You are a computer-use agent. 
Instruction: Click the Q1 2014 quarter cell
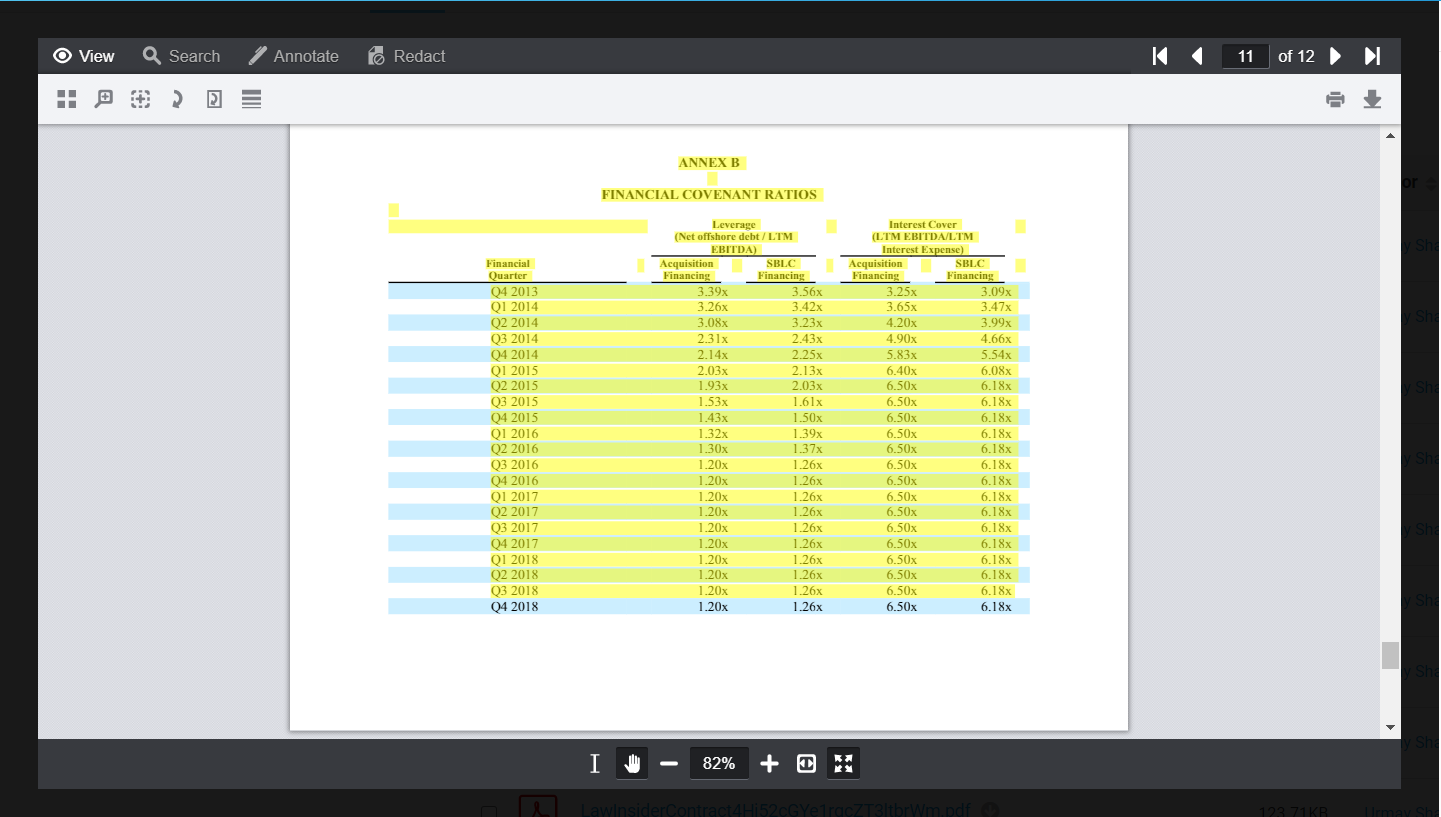point(514,307)
